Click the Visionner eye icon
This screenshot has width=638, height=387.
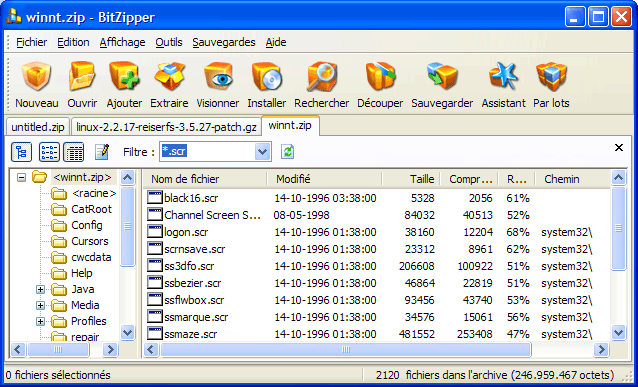(218, 76)
